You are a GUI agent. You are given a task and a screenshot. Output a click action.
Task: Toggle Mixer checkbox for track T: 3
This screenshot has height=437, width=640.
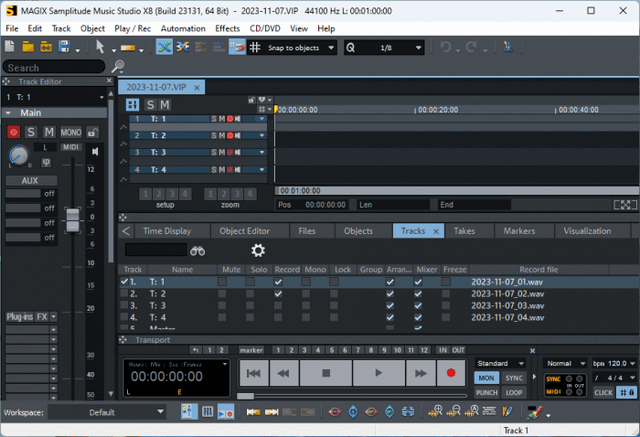tap(418, 306)
